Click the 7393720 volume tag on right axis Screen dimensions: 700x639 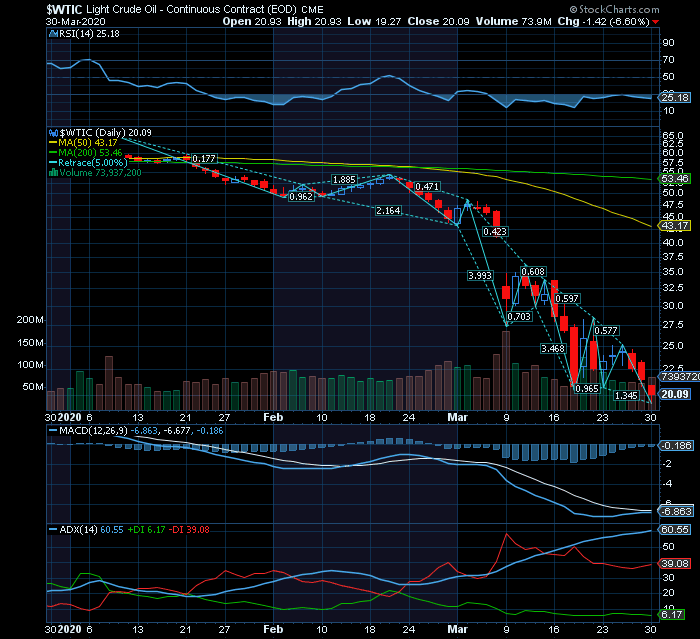(679, 376)
